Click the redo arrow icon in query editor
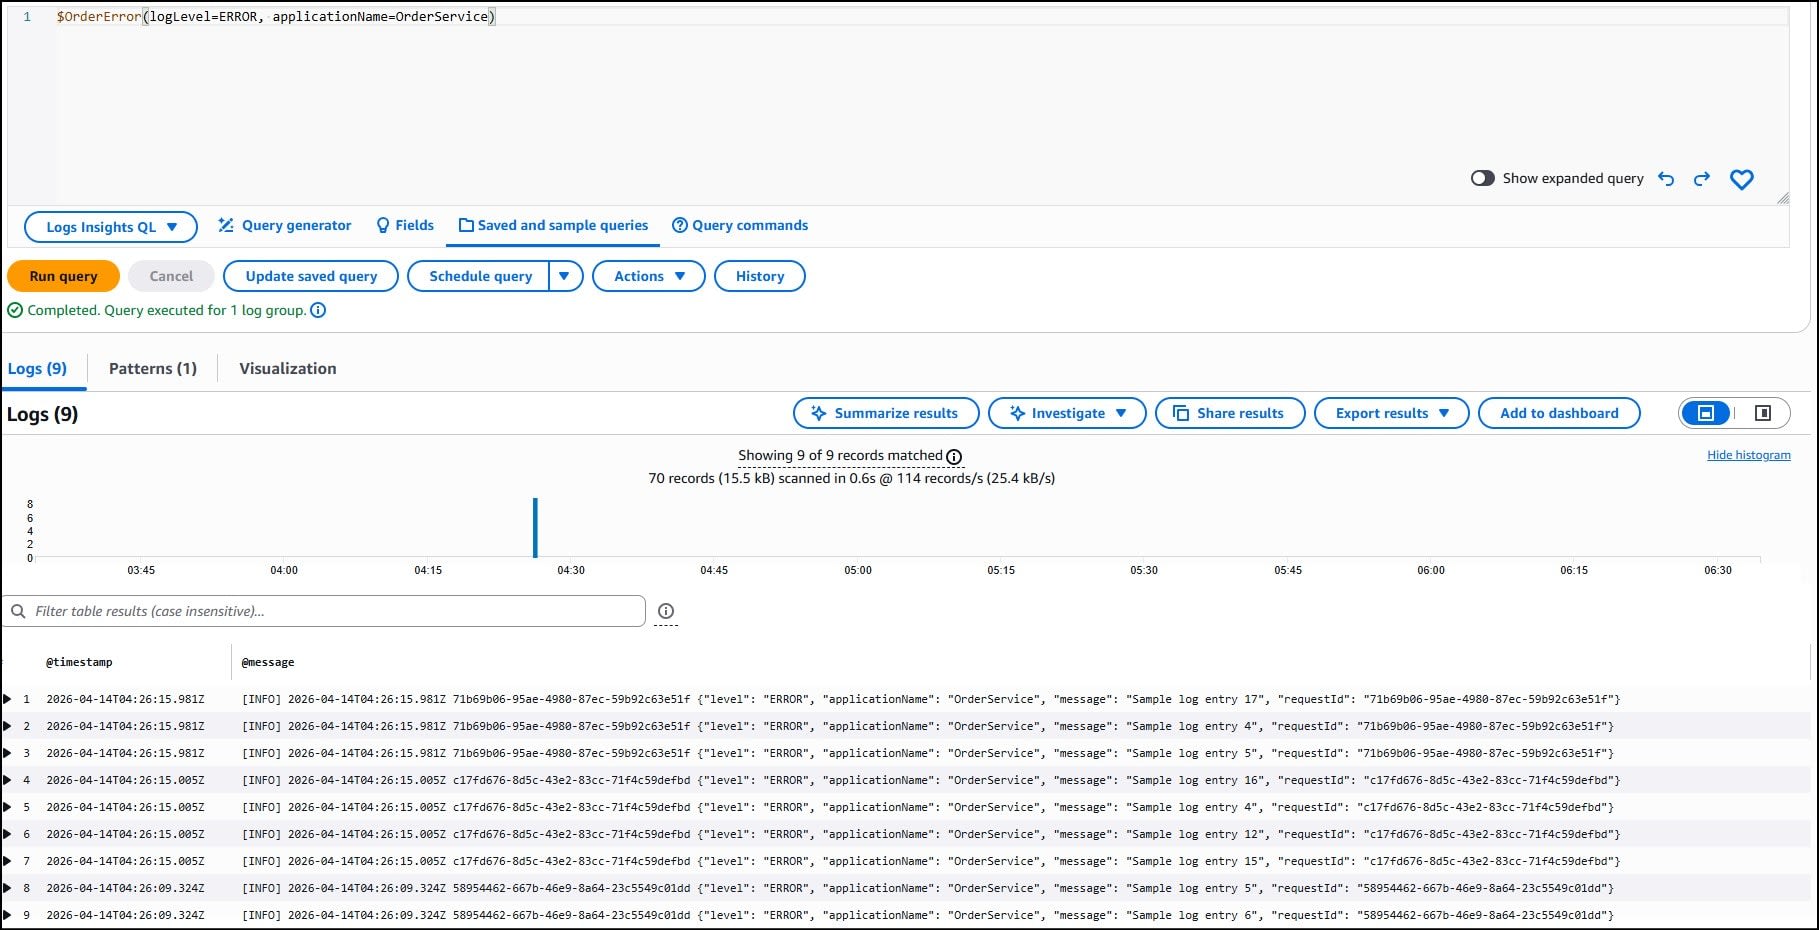 [x=1702, y=179]
